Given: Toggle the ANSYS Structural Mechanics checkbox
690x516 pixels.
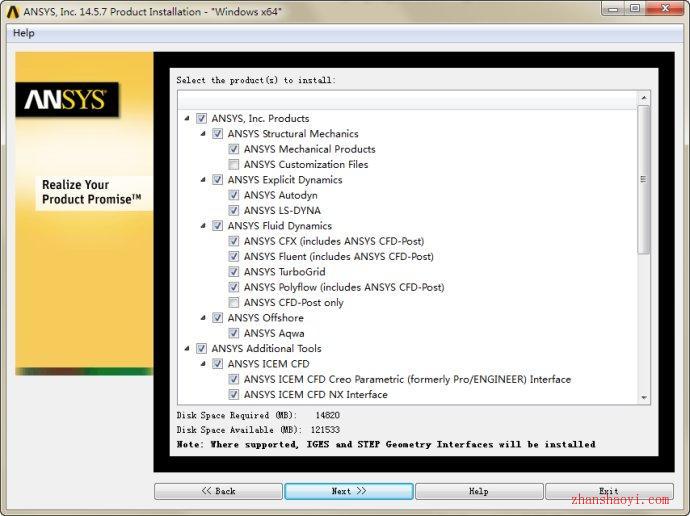Looking at the screenshot, I should (x=217, y=134).
